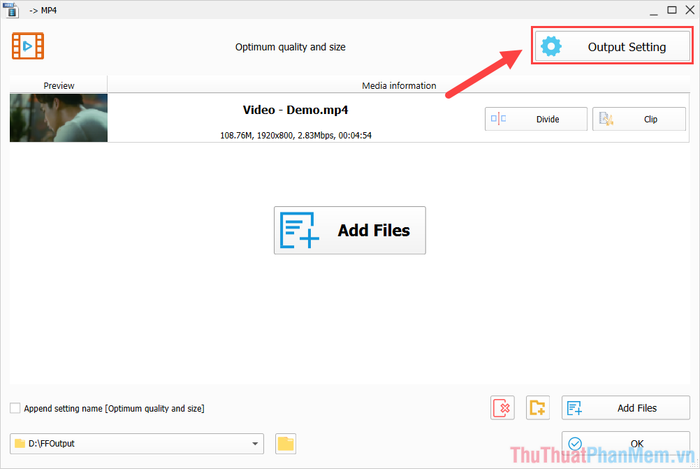Select the Video - Demo.mp4 preview thumbnail

tap(58, 118)
